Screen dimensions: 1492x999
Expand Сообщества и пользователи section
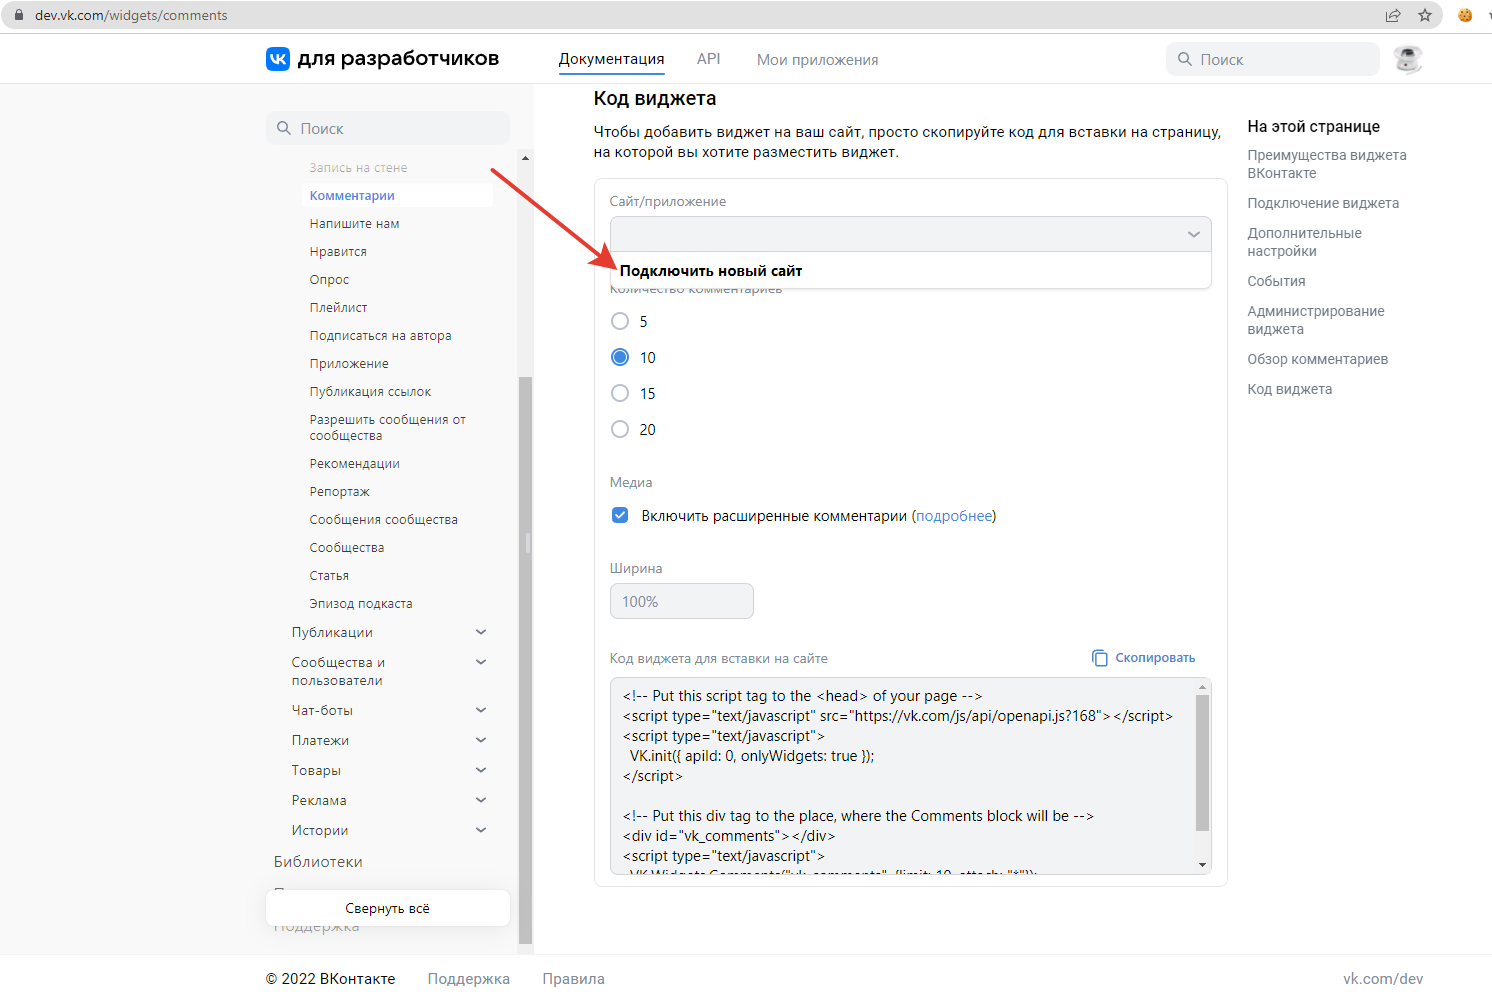481,662
